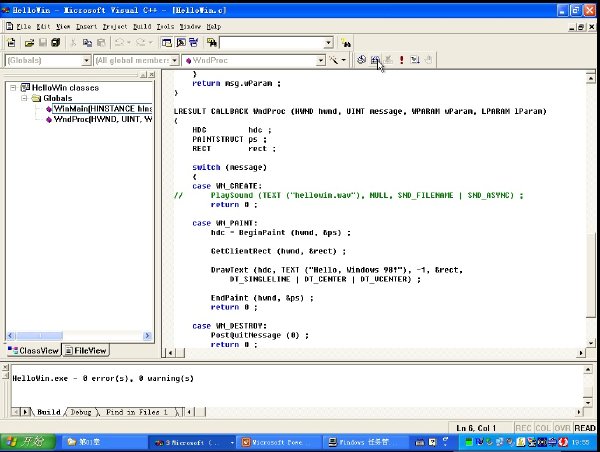Click the red Execute Program exclamation icon
Image resolution: width=600 pixels, height=452 pixels.
[401, 60]
